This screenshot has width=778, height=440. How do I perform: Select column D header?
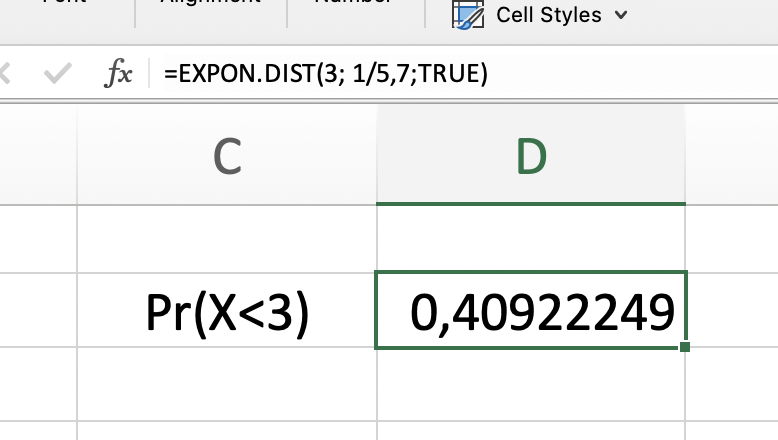[531, 156]
